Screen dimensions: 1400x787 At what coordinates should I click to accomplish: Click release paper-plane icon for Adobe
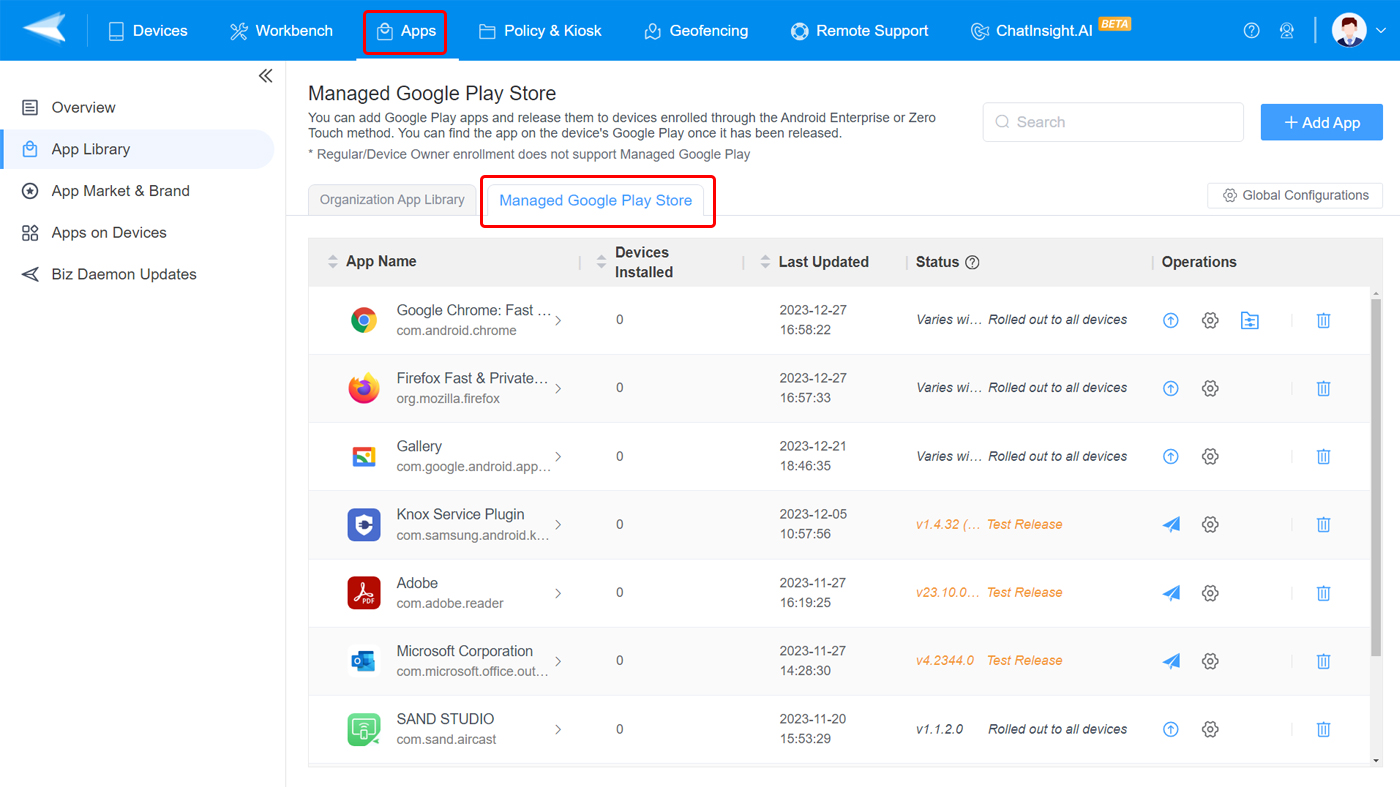click(x=1171, y=593)
